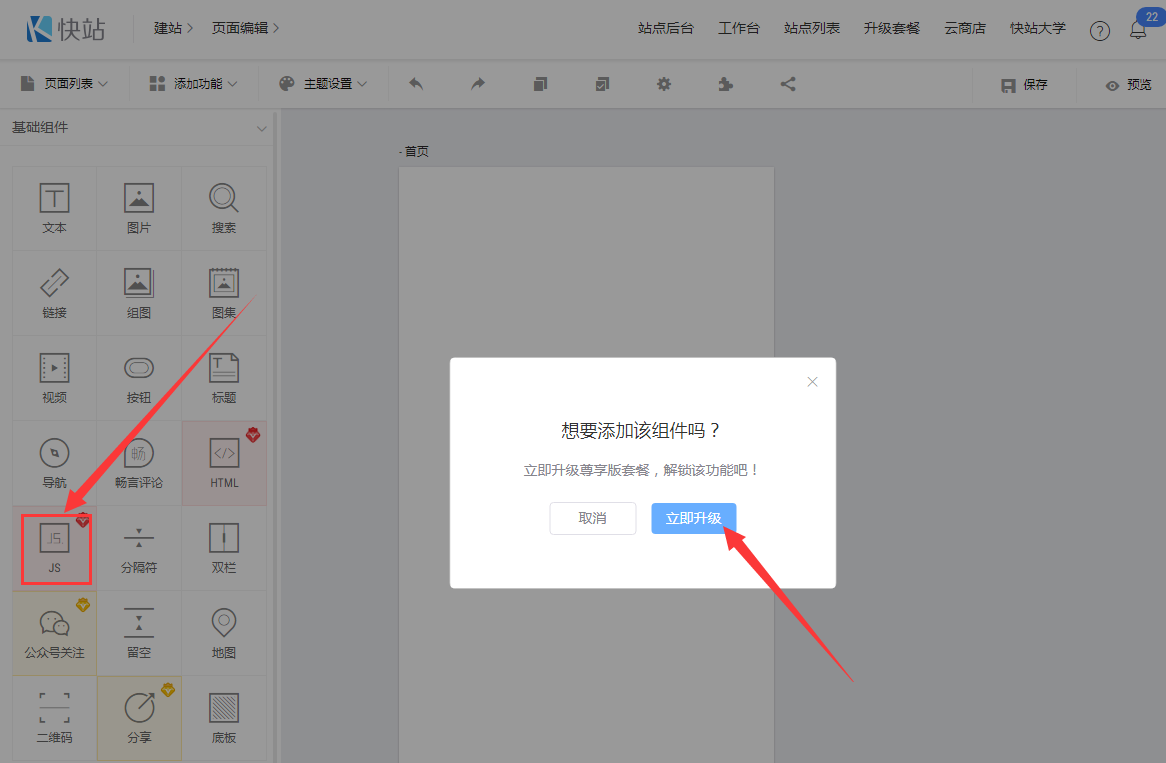Open the notification bell icon
The width and height of the screenshot is (1166, 763).
[1138, 30]
